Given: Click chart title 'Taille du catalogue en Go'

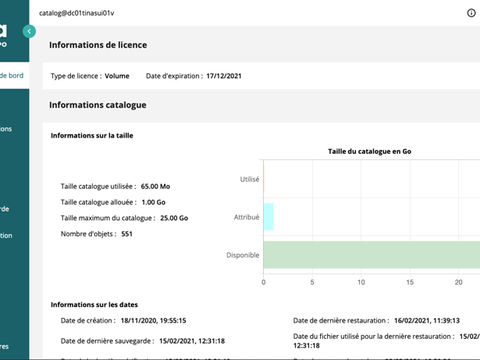Looking at the screenshot, I should point(370,151).
